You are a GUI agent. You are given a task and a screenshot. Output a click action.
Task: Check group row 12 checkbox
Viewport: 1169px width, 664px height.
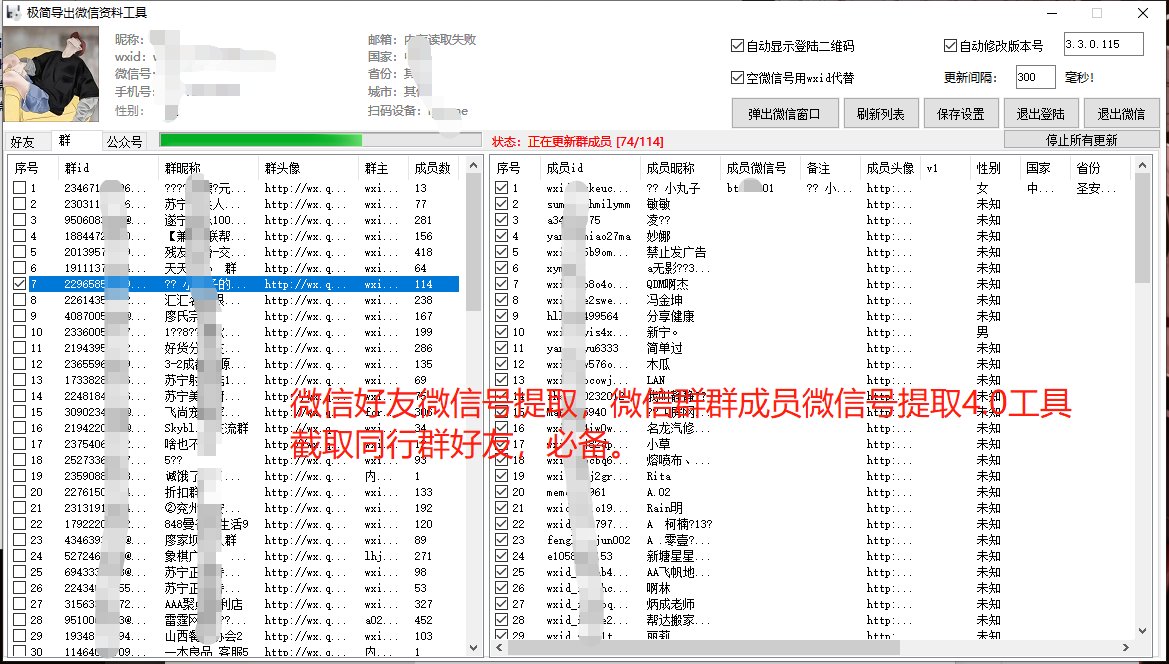[x=20, y=364]
